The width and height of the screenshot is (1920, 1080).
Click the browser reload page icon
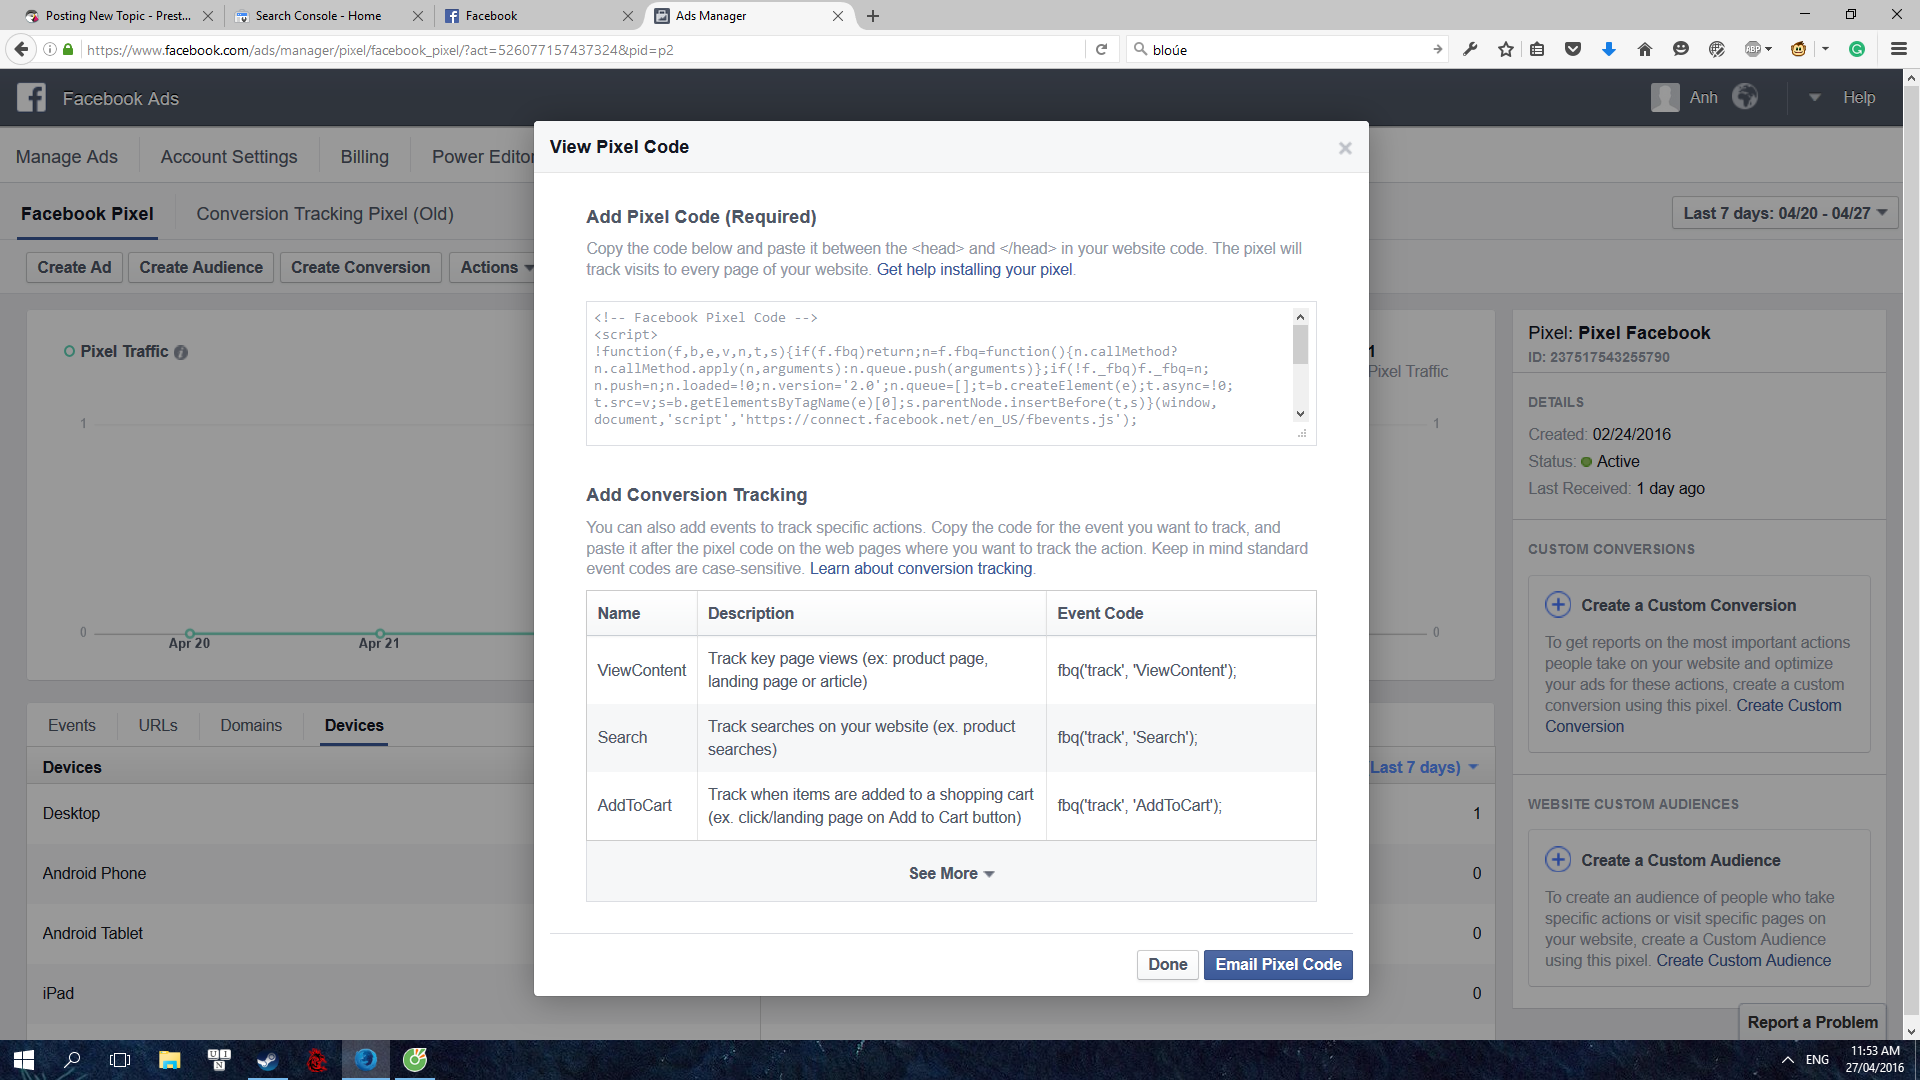[x=1101, y=49]
